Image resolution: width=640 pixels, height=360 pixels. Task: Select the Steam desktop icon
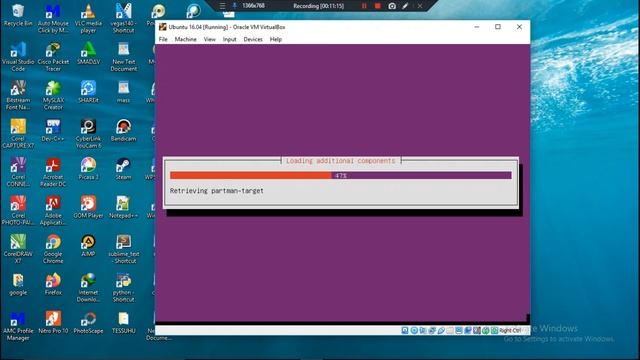click(x=123, y=169)
